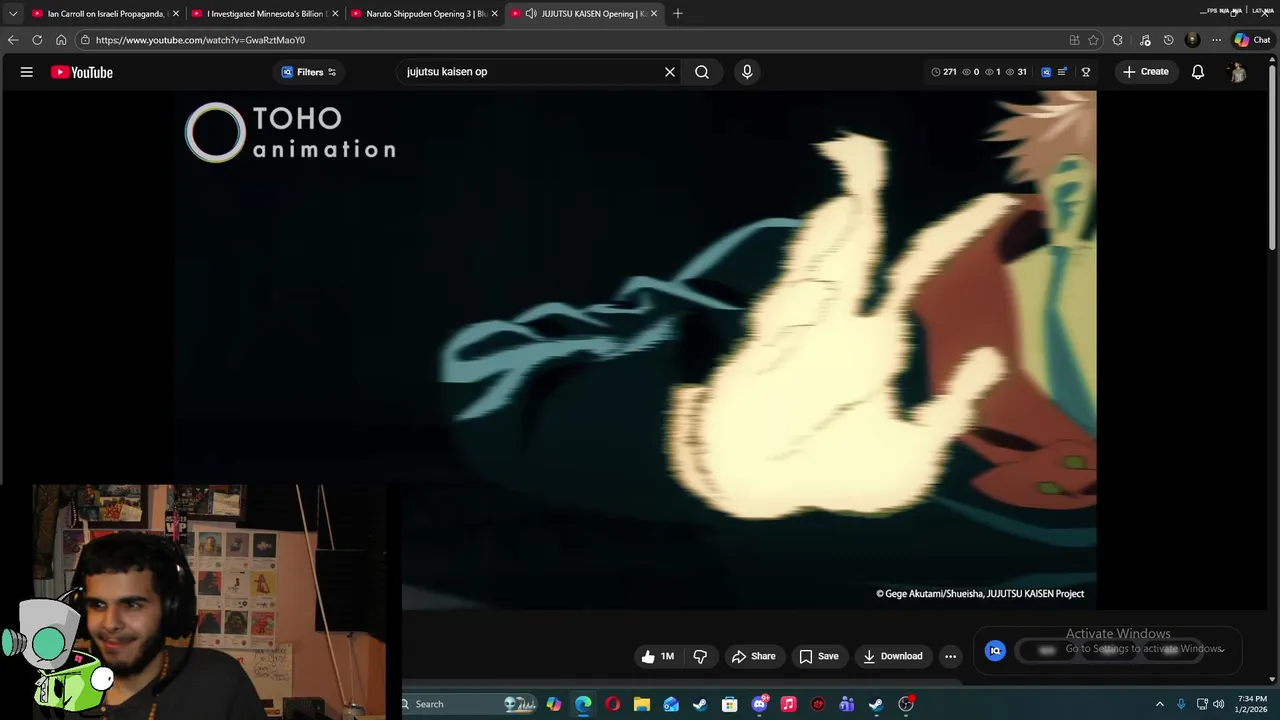Show hidden system tray icons chevron
This screenshot has width=1280, height=720.
pos(1160,704)
